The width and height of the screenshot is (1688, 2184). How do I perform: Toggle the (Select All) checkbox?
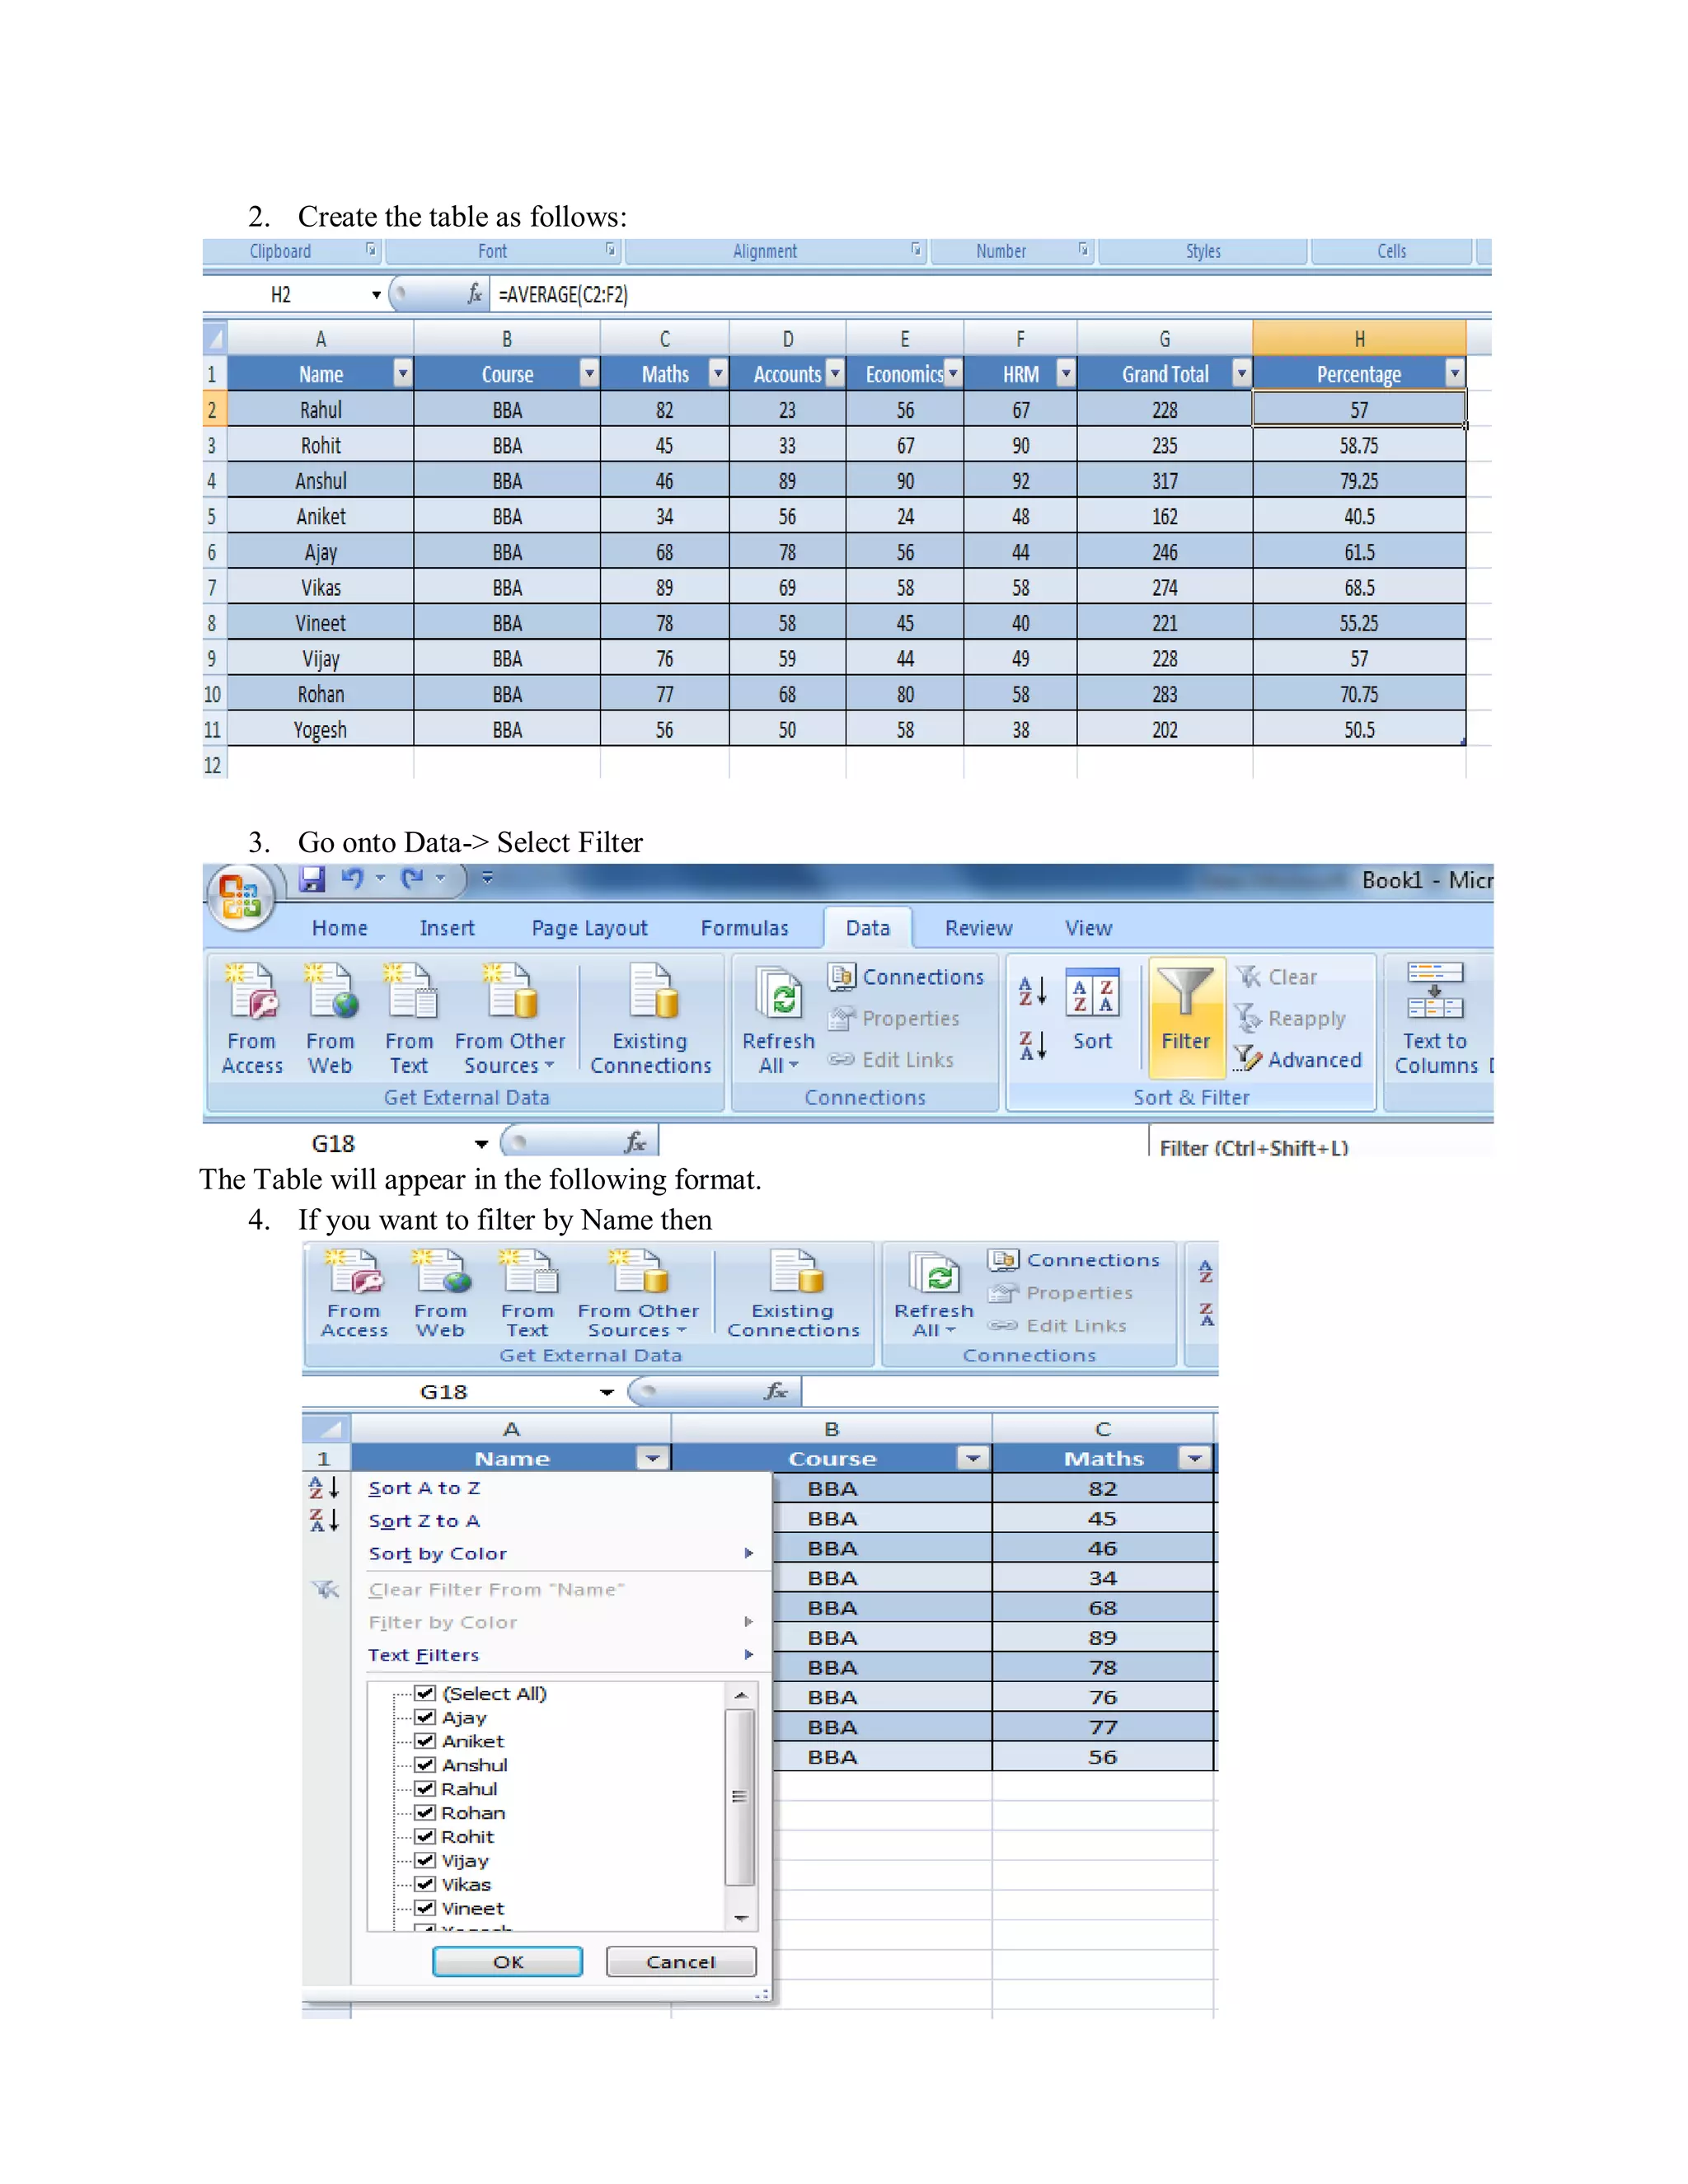(425, 1693)
